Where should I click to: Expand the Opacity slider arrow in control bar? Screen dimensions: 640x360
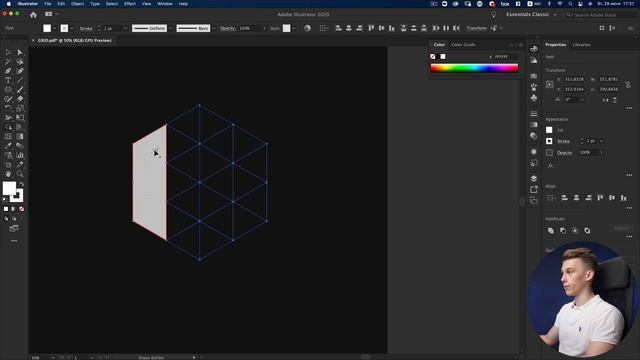(x=264, y=28)
